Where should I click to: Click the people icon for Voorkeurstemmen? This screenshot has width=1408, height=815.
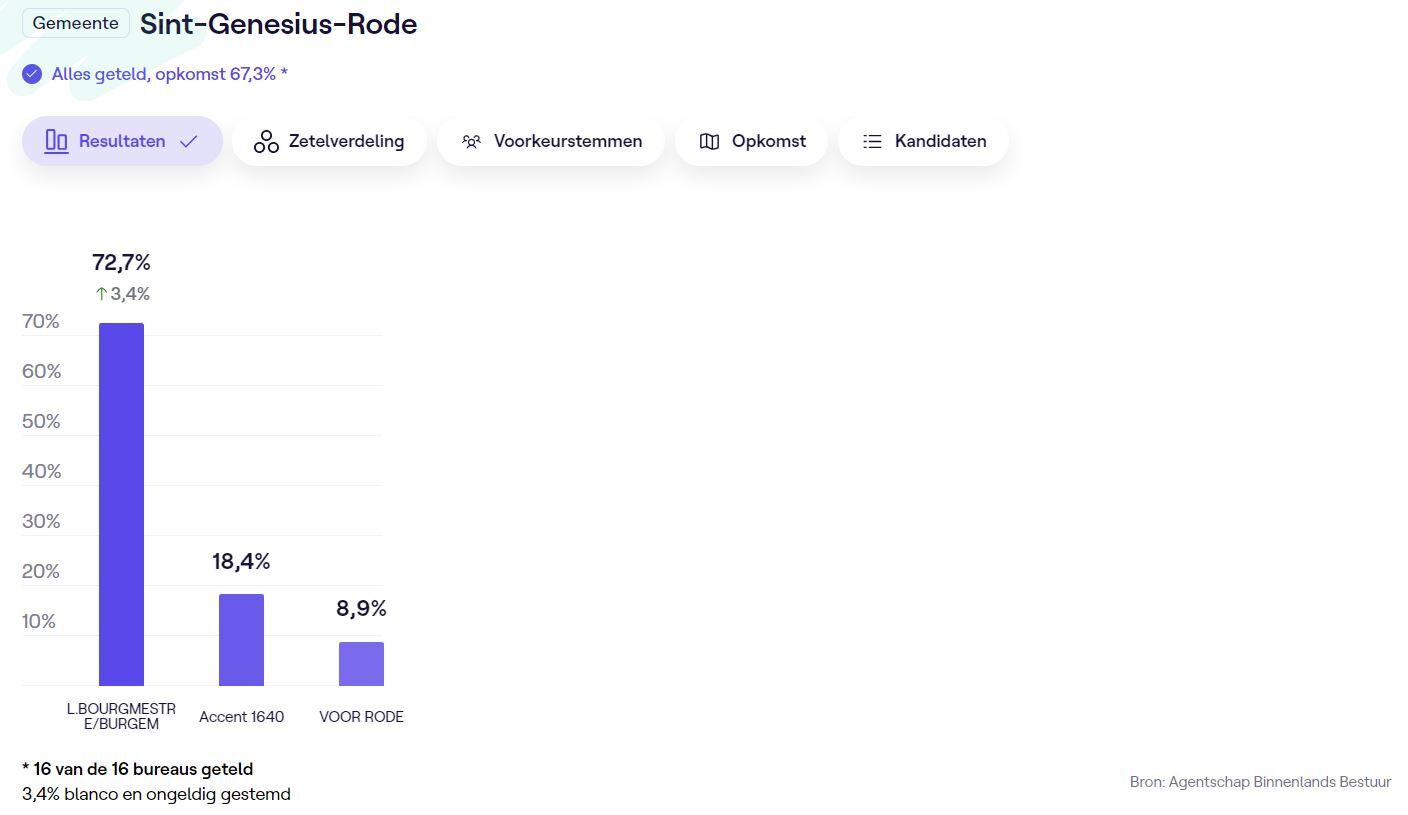click(472, 141)
